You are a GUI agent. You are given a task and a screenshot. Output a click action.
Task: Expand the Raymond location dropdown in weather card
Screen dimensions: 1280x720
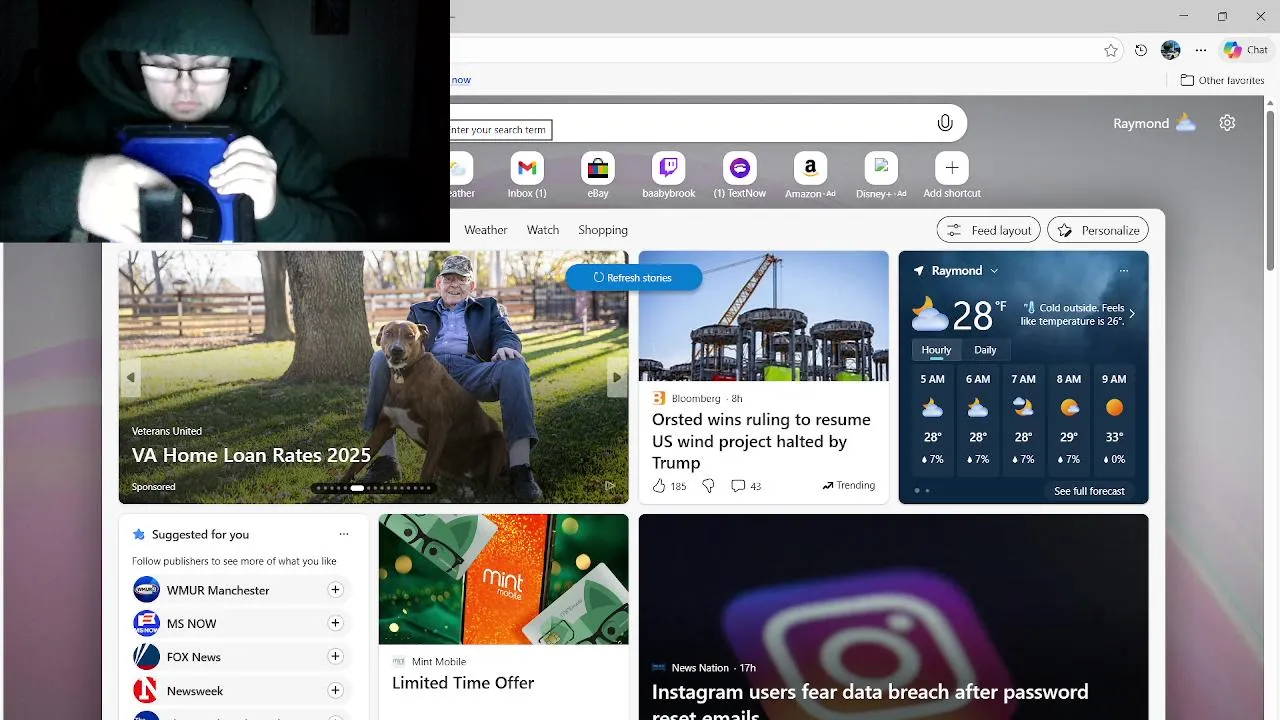coord(994,271)
